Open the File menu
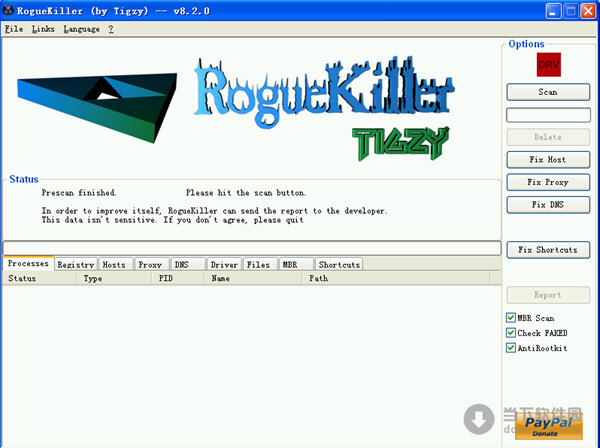600x448 pixels. click(14, 29)
